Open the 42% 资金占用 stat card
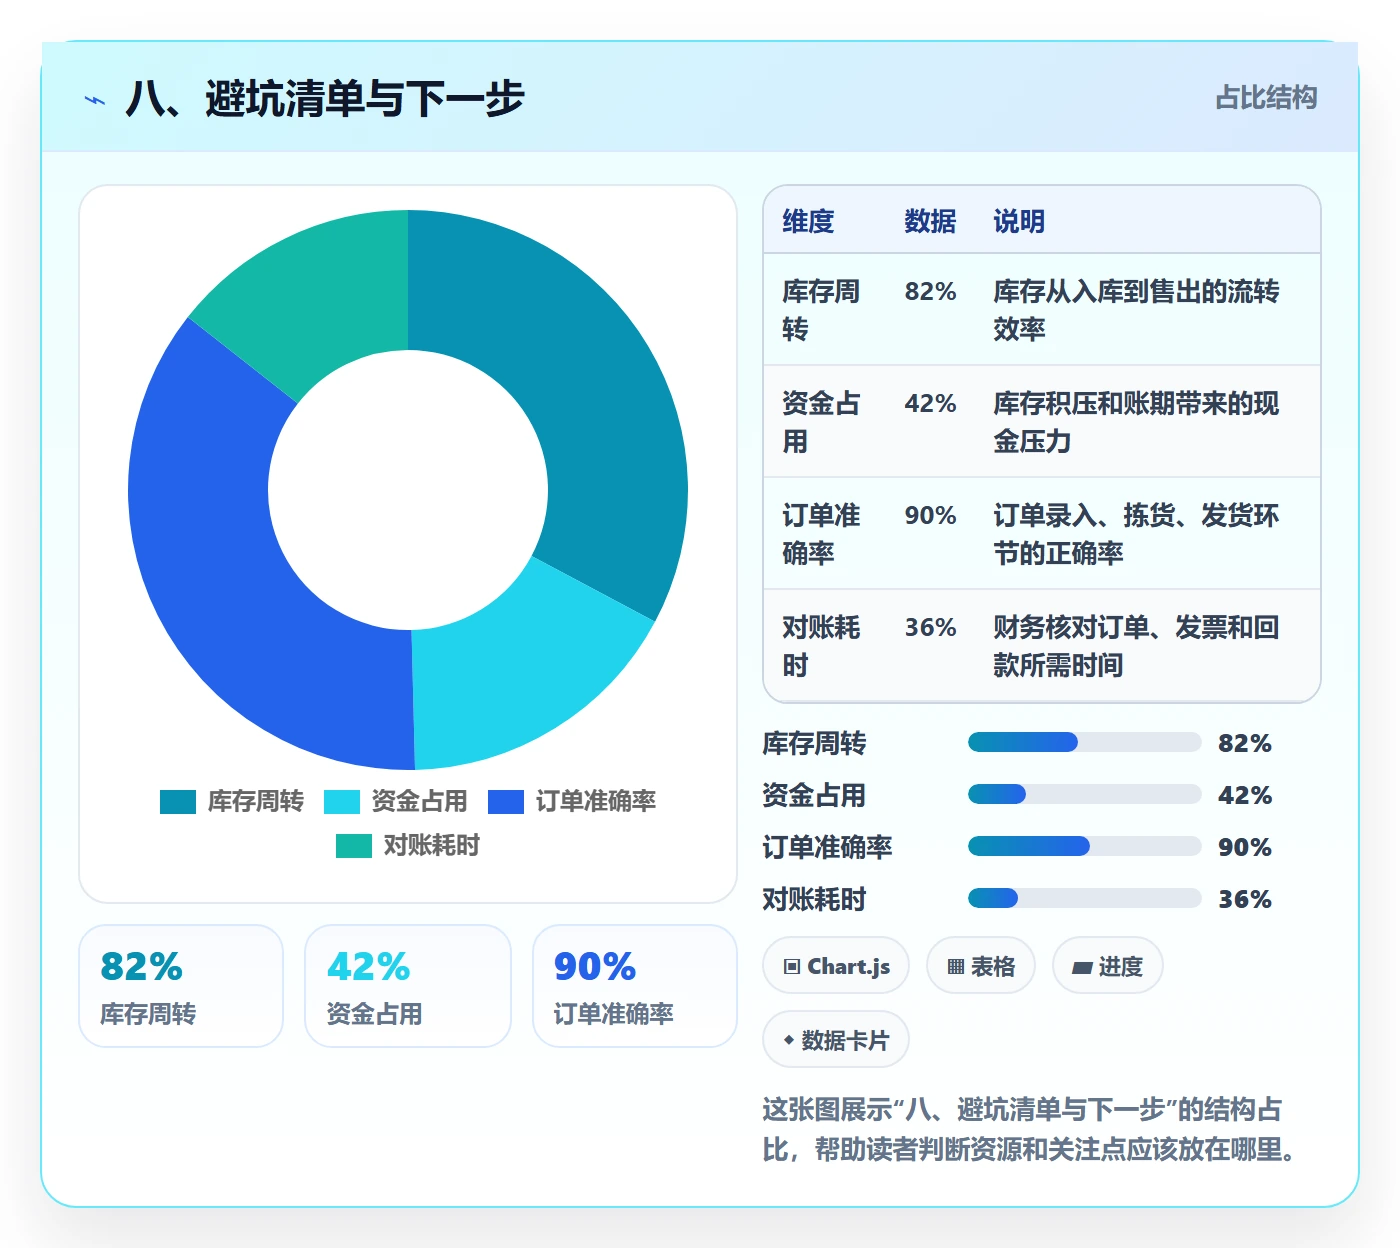This screenshot has height=1248, width=1400. (x=408, y=986)
